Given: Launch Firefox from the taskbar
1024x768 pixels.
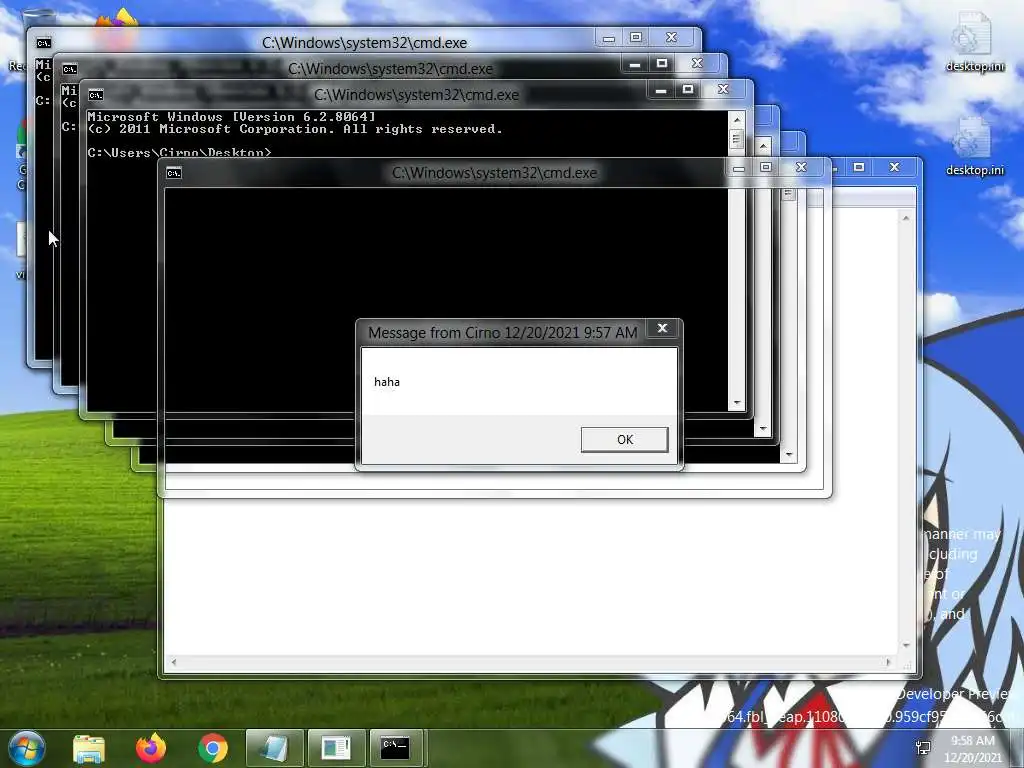Looking at the screenshot, I should (x=151, y=748).
